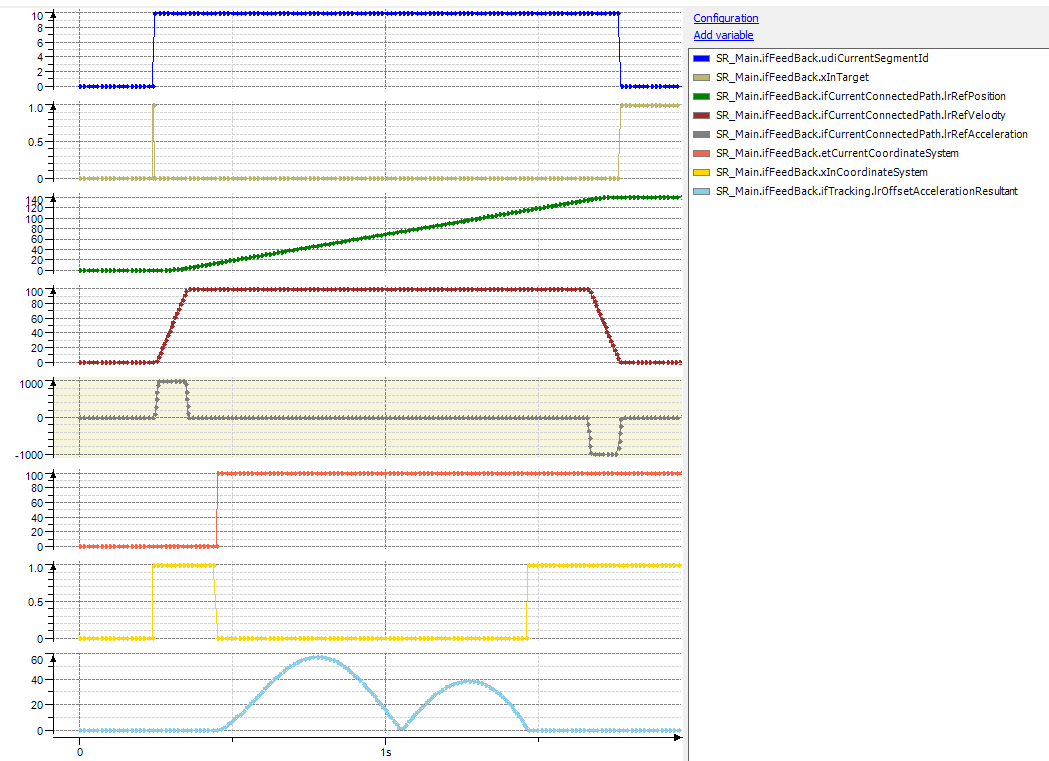Select the etCurrentCoordinateSystem variable entry
The height and width of the screenshot is (761, 1049).
pyautogui.click(x=837, y=153)
